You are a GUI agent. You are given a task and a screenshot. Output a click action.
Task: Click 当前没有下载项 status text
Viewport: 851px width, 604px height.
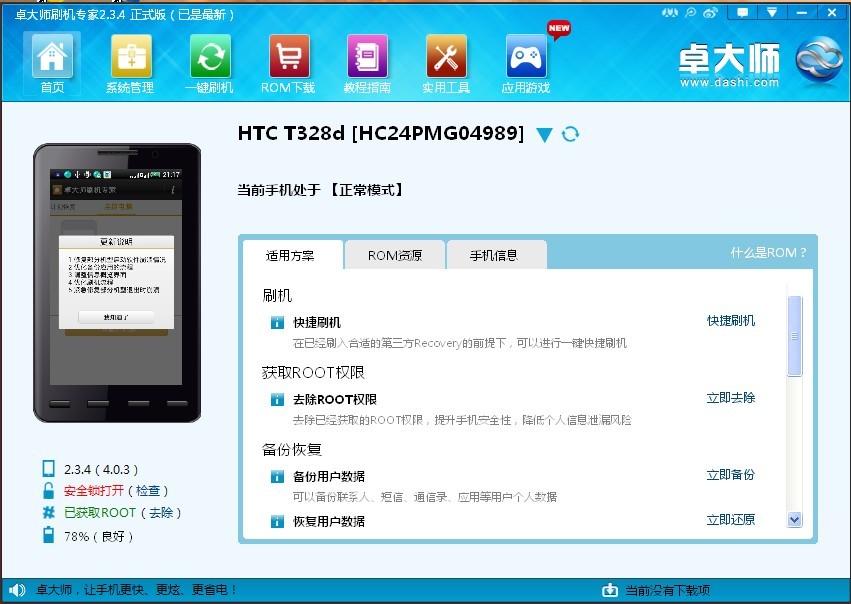[668, 590]
